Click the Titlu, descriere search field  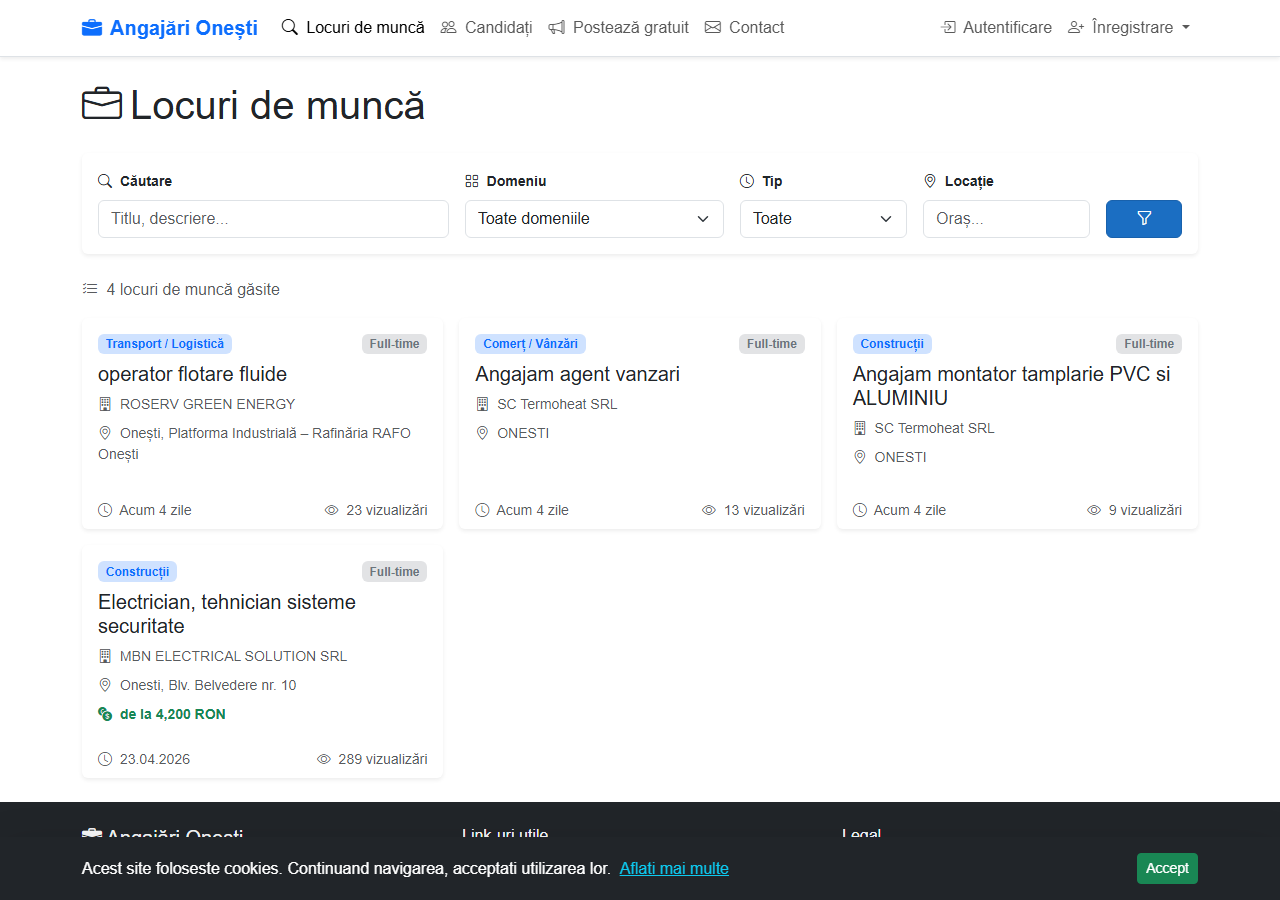273,219
